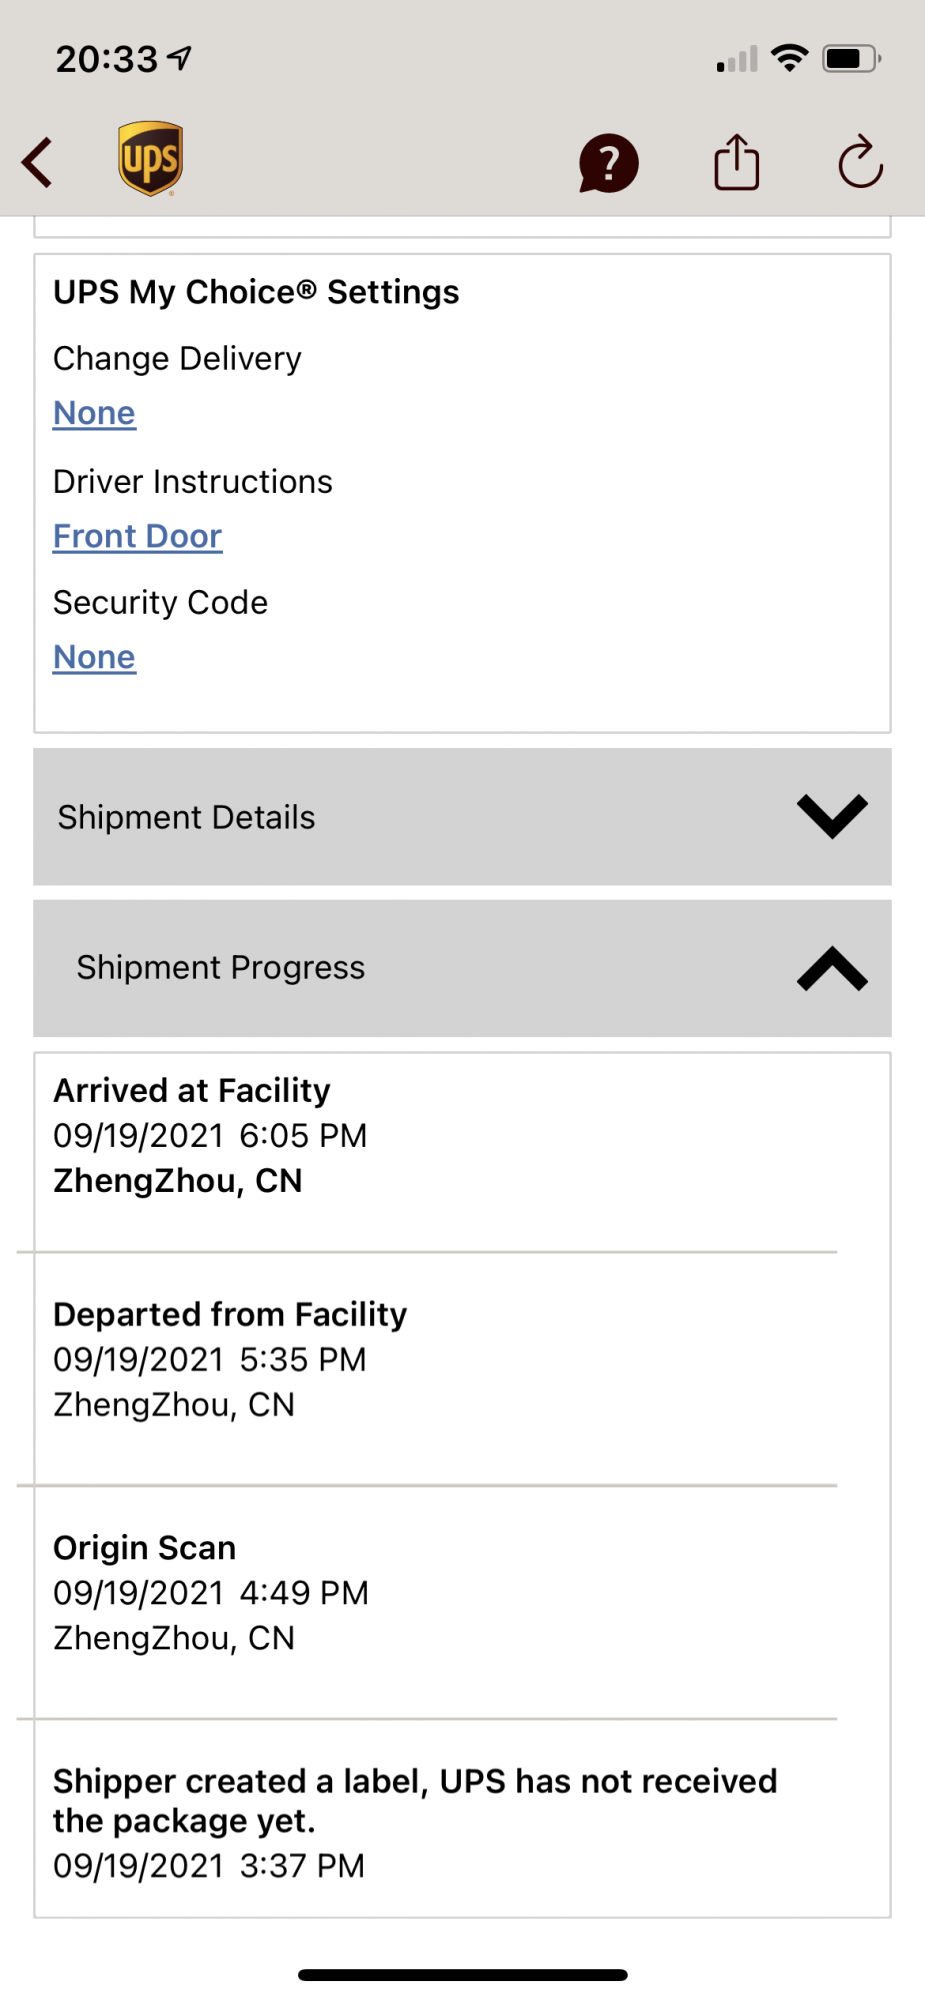The height and width of the screenshot is (2000, 925).
Task: Tap the UPS shield logo
Action: click(150, 159)
